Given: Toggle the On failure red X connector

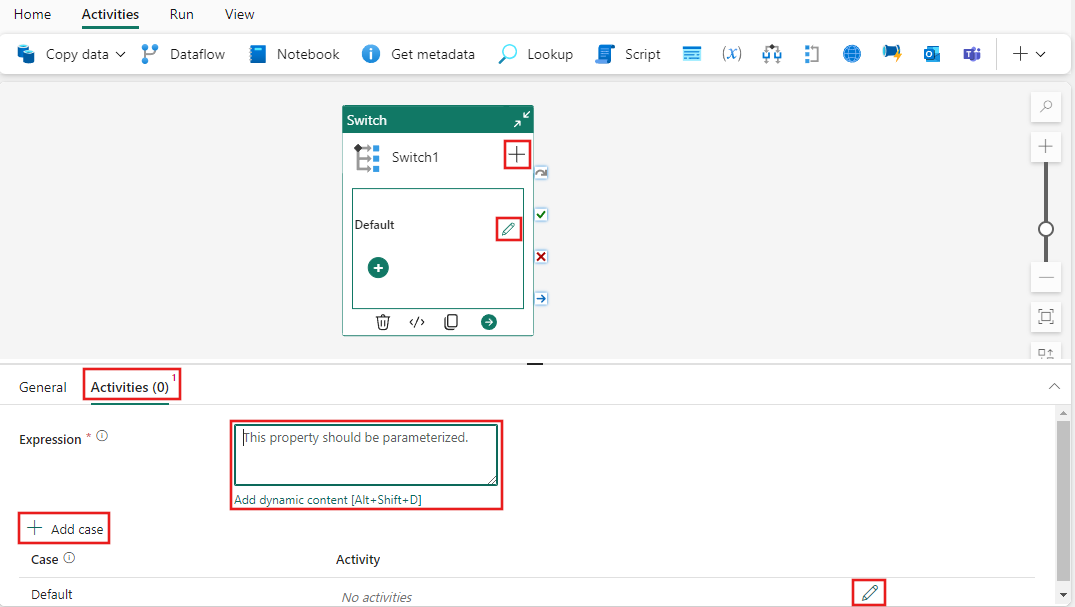Looking at the screenshot, I should pyautogui.click(x=540, y=256).
